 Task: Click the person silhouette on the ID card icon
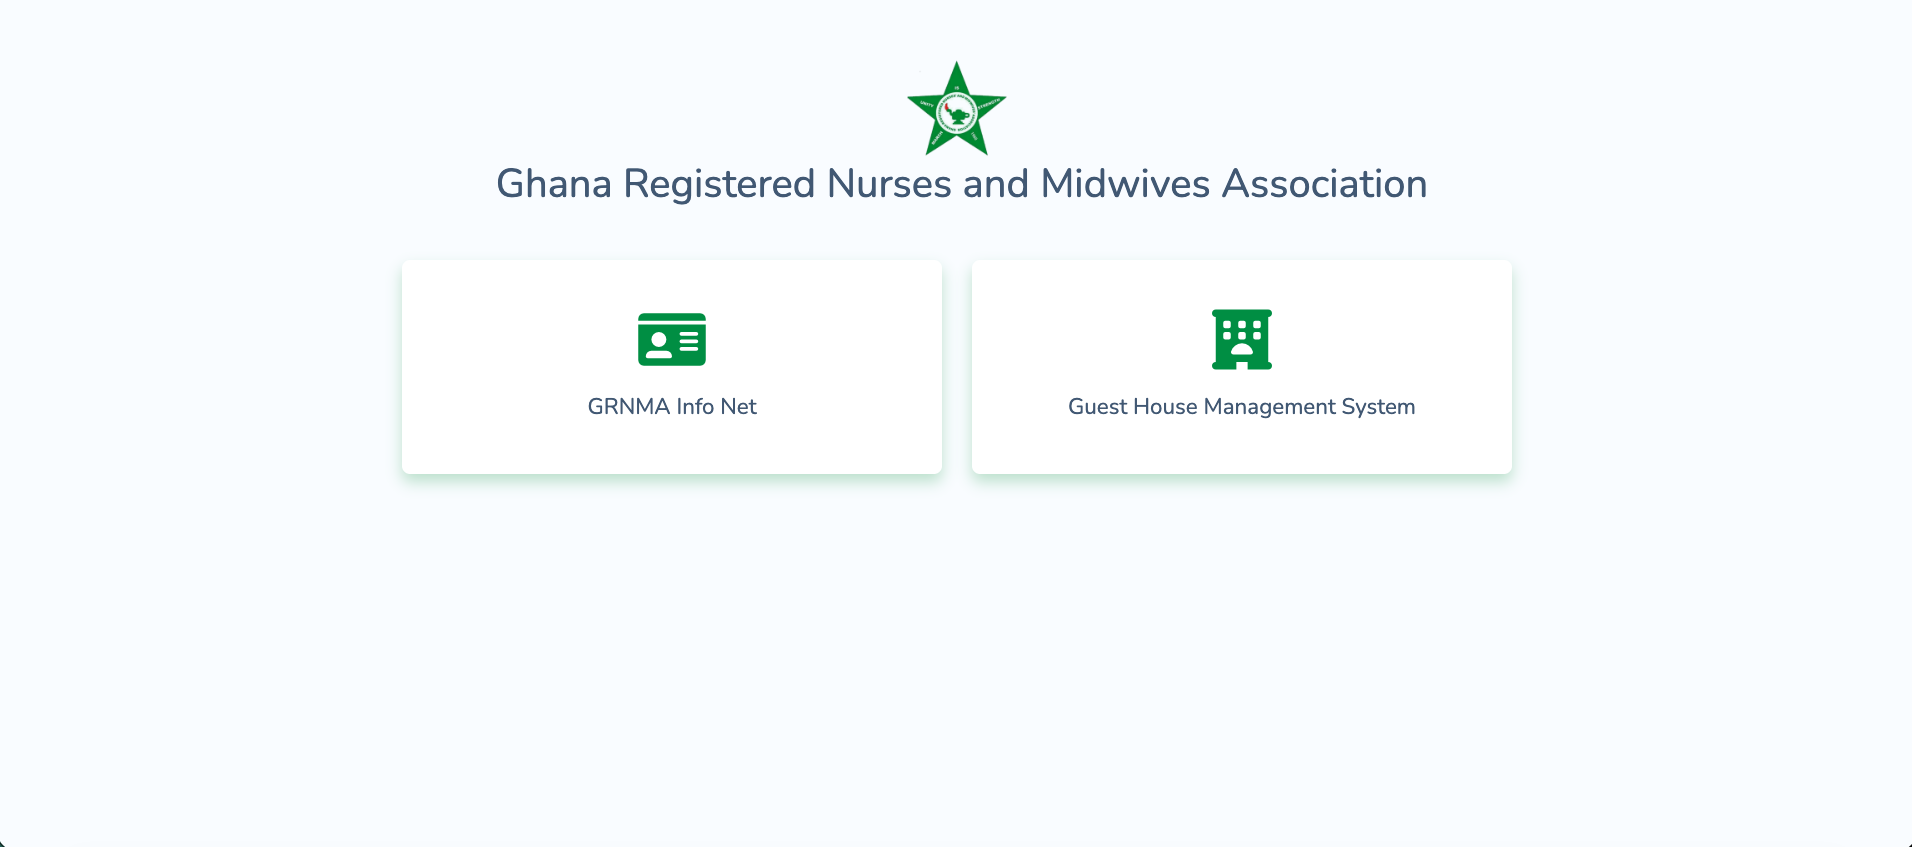[x=658, y=345]
